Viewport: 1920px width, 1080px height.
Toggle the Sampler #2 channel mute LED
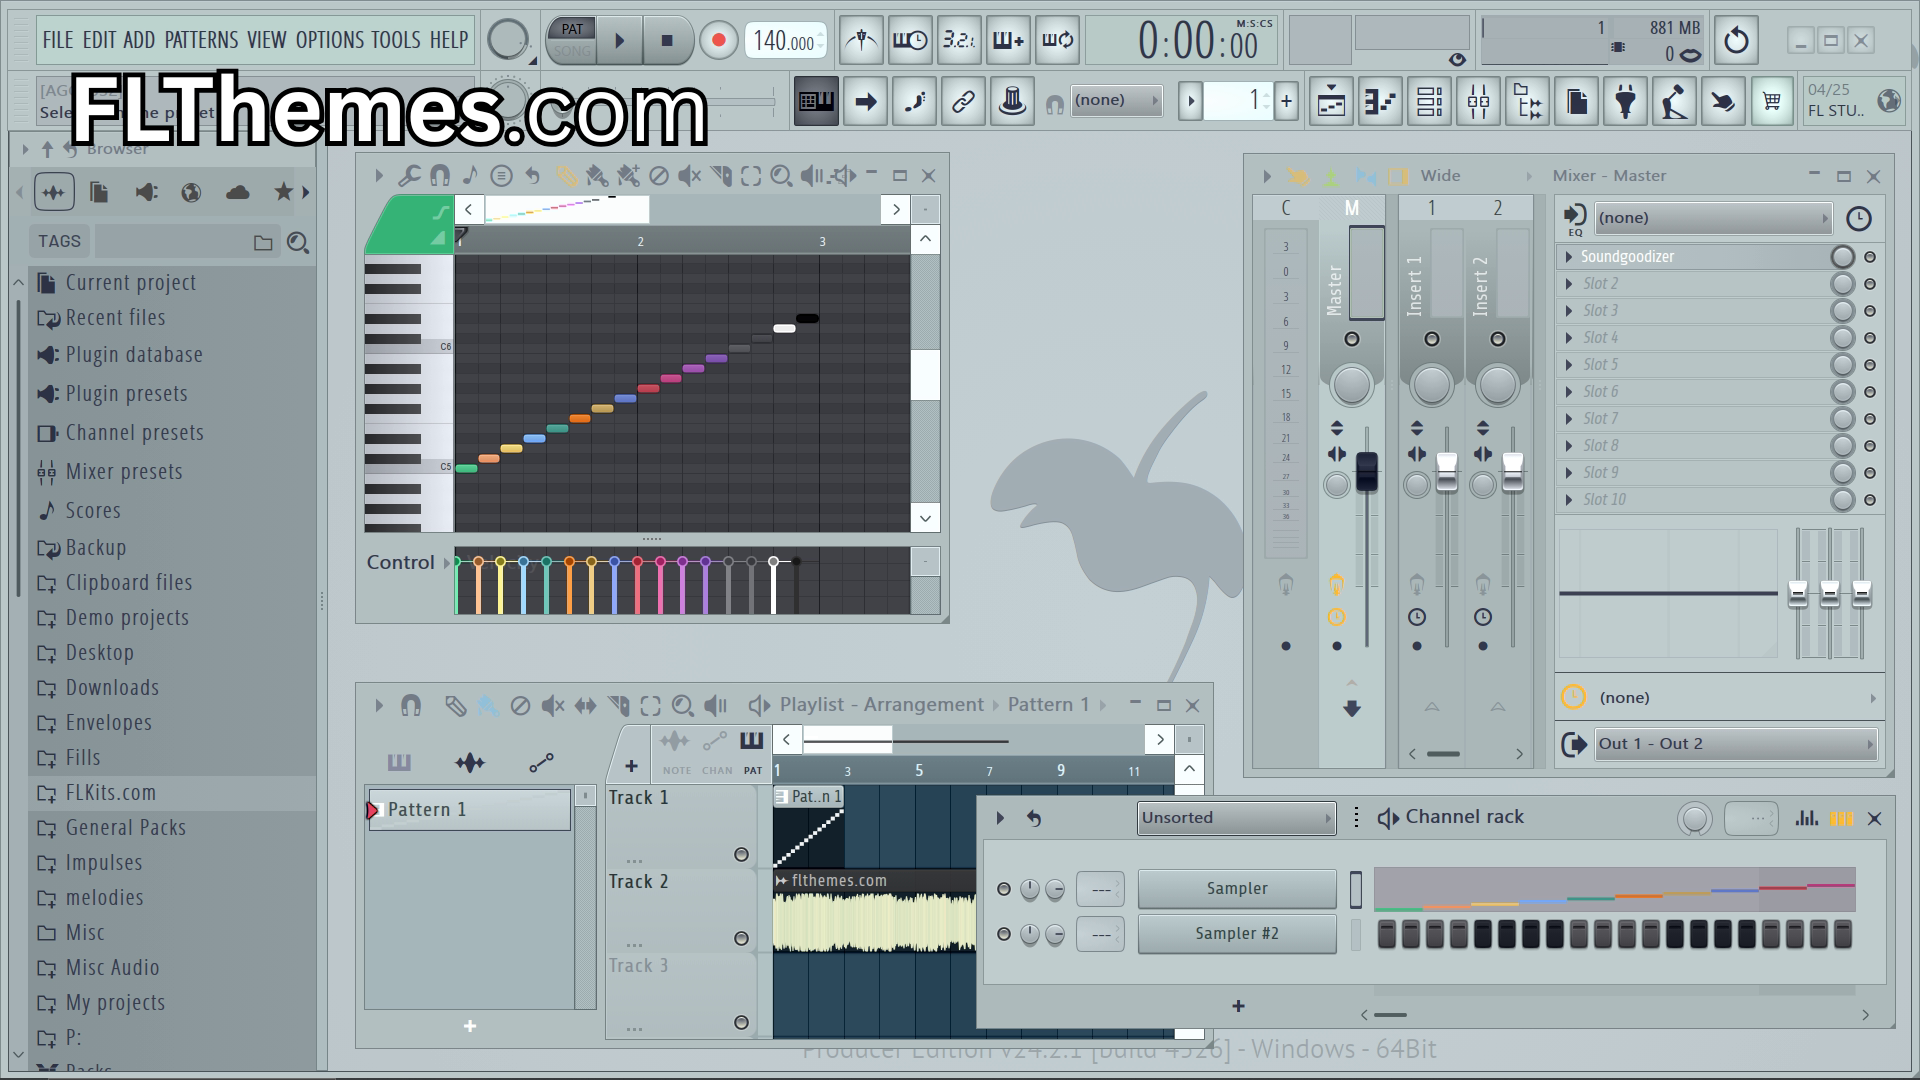click(x=1004, y=934)
